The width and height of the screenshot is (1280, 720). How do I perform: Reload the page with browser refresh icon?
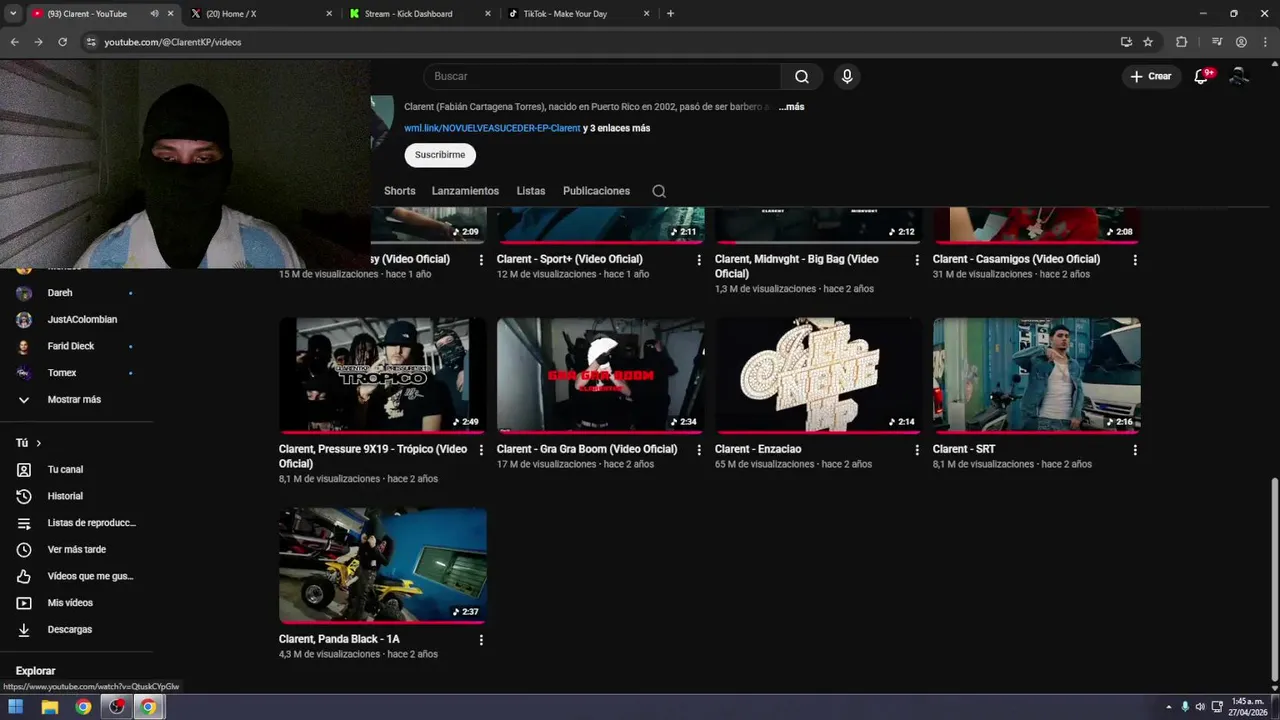pos(62,42)
